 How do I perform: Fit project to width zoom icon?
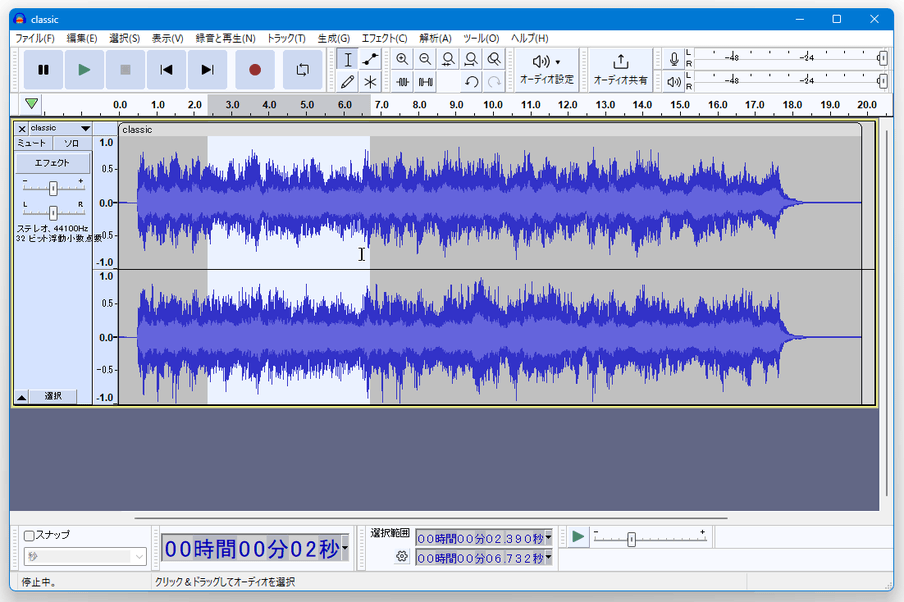point(471,59)
